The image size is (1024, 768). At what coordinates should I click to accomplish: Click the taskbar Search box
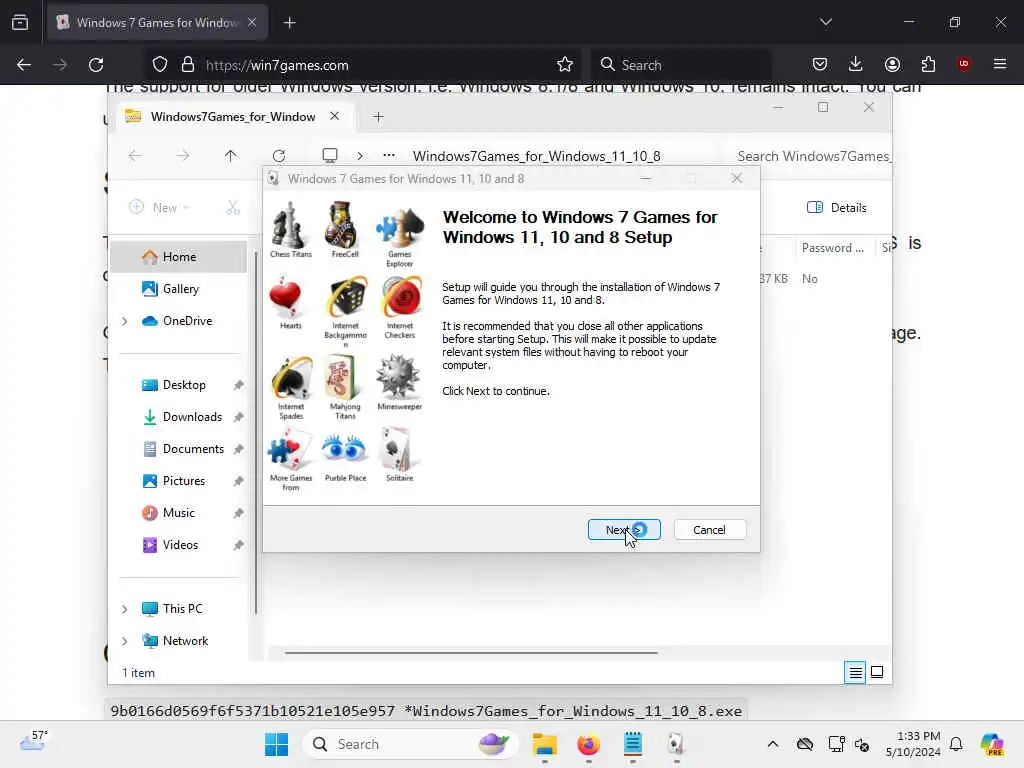click(411, 744)
